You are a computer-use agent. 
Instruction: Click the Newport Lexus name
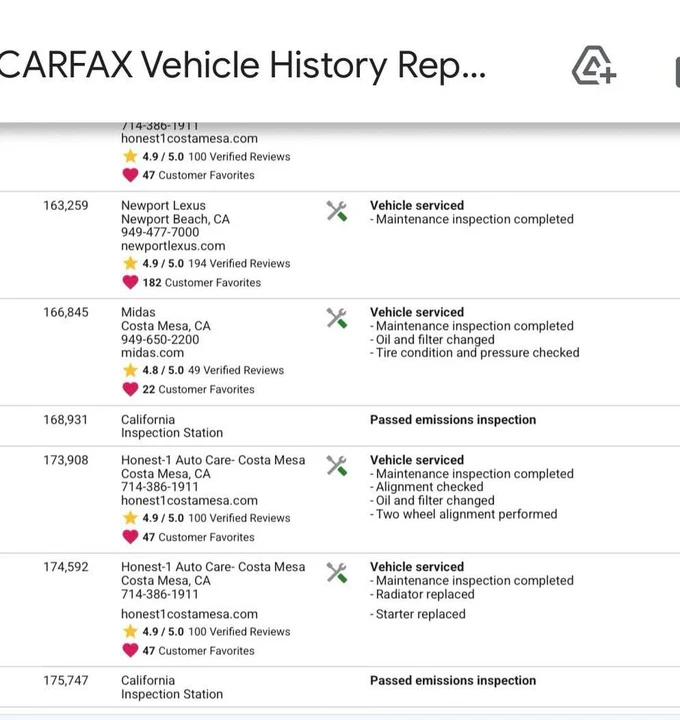coord(163,205)
